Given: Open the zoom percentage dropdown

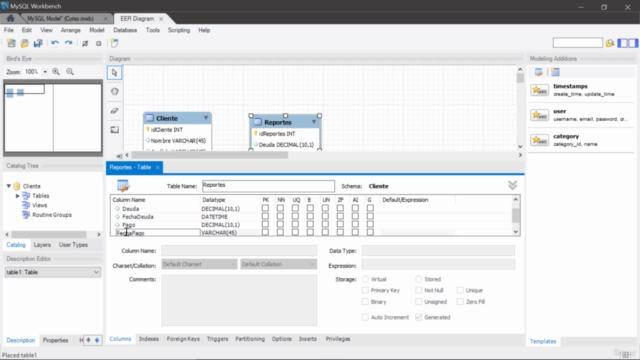Looking at the screenshot, I should pyautogui.click(x=45, y=72).
